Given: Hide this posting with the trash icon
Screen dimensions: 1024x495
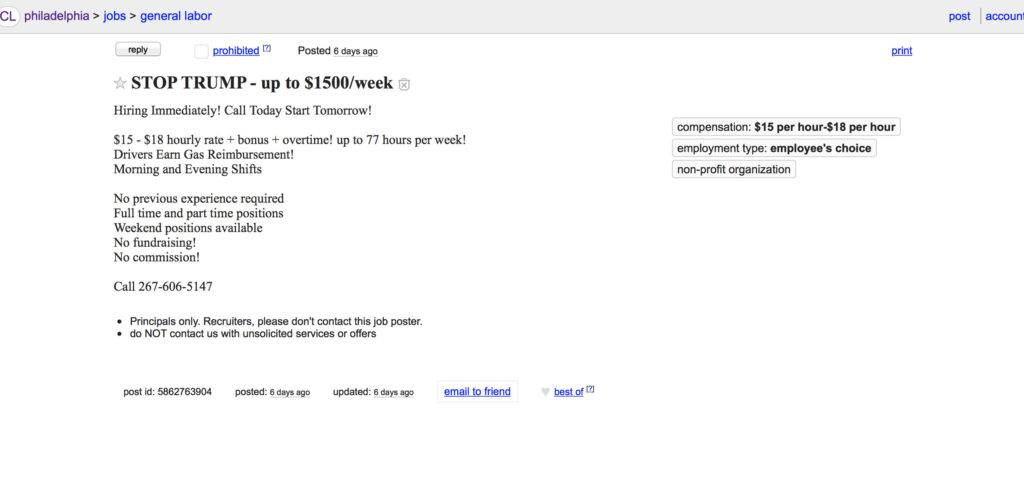Looking at the screenshot, I should click(x=404, y=84).
